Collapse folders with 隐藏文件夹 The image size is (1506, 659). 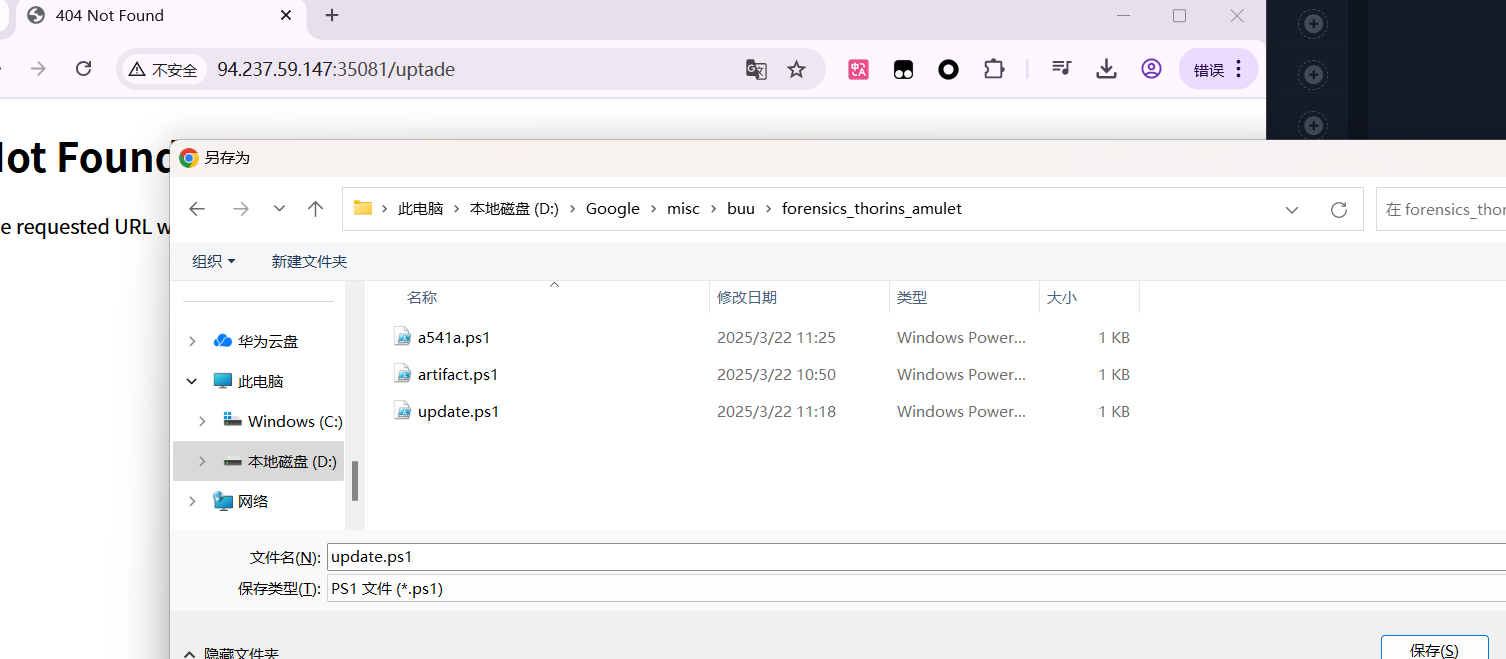(x=231, y=653)
